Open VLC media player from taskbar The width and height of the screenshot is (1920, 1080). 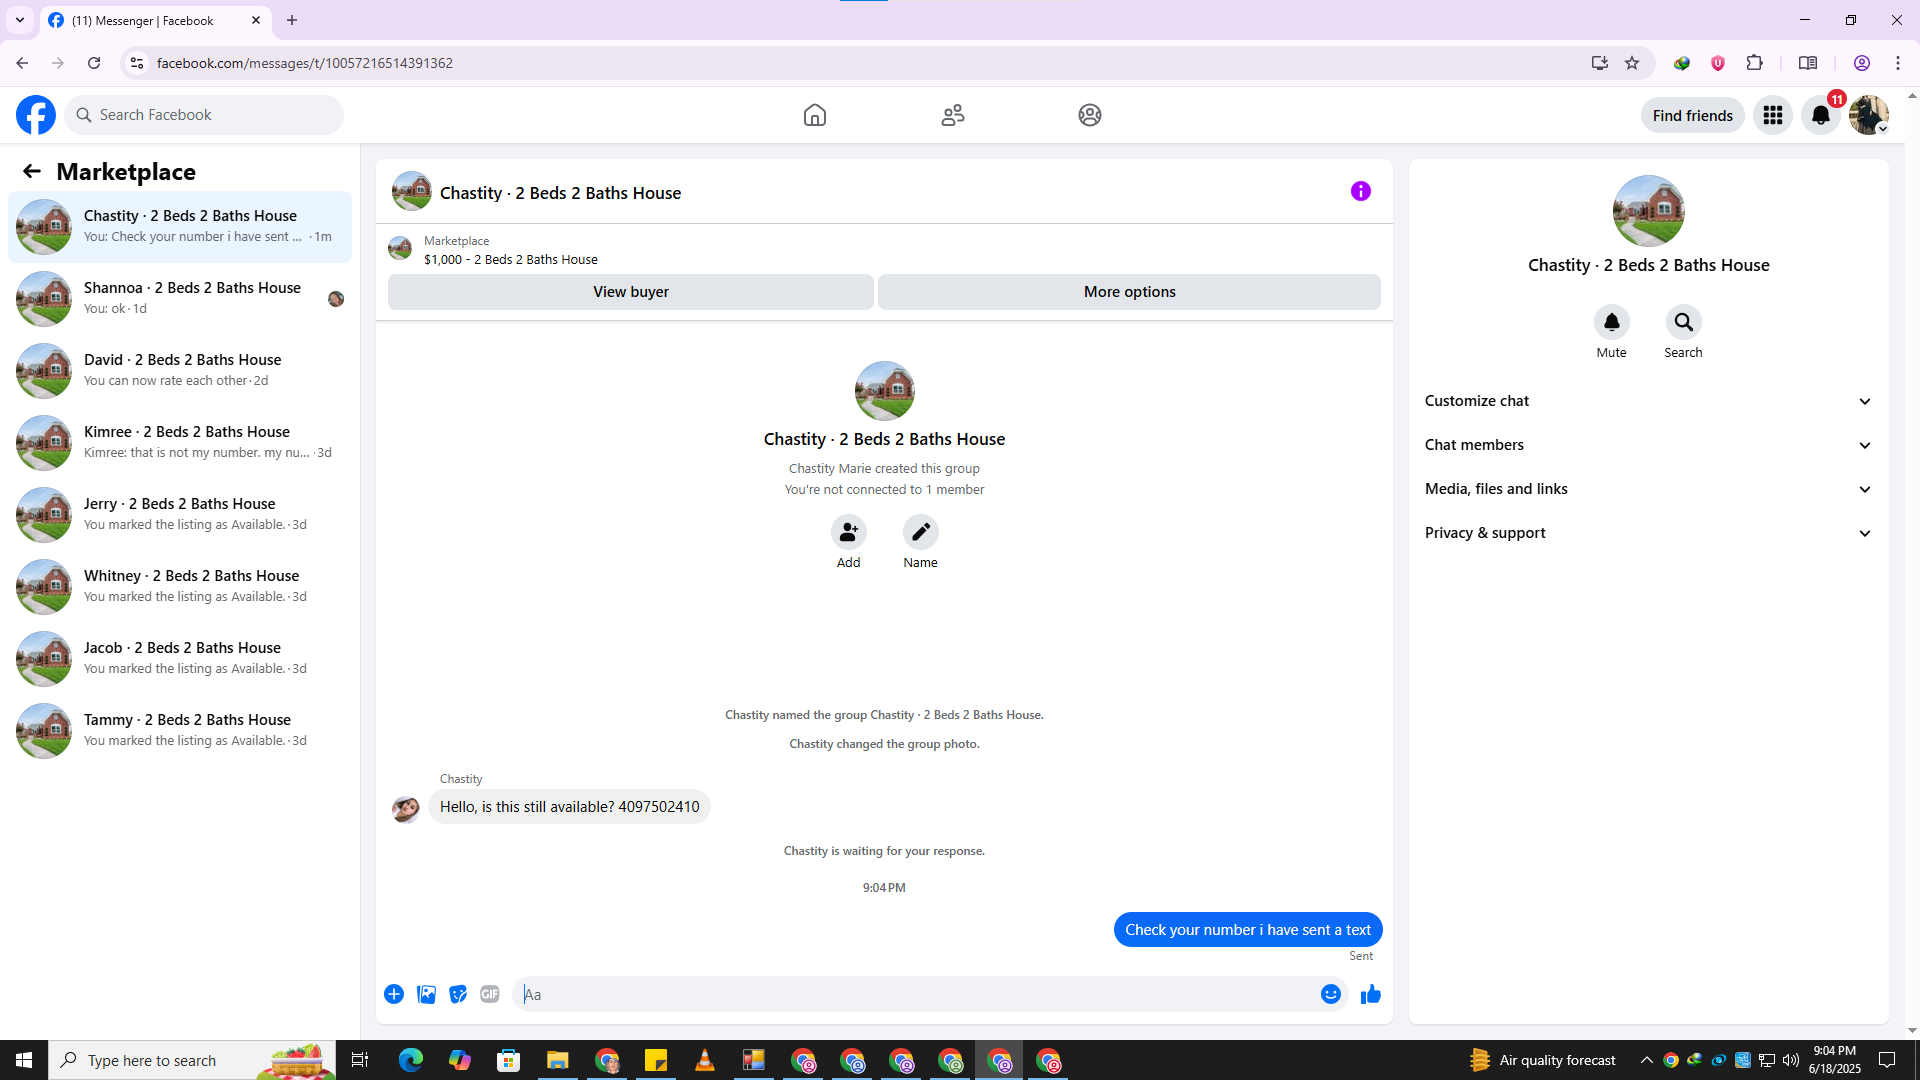point(705,1060)
